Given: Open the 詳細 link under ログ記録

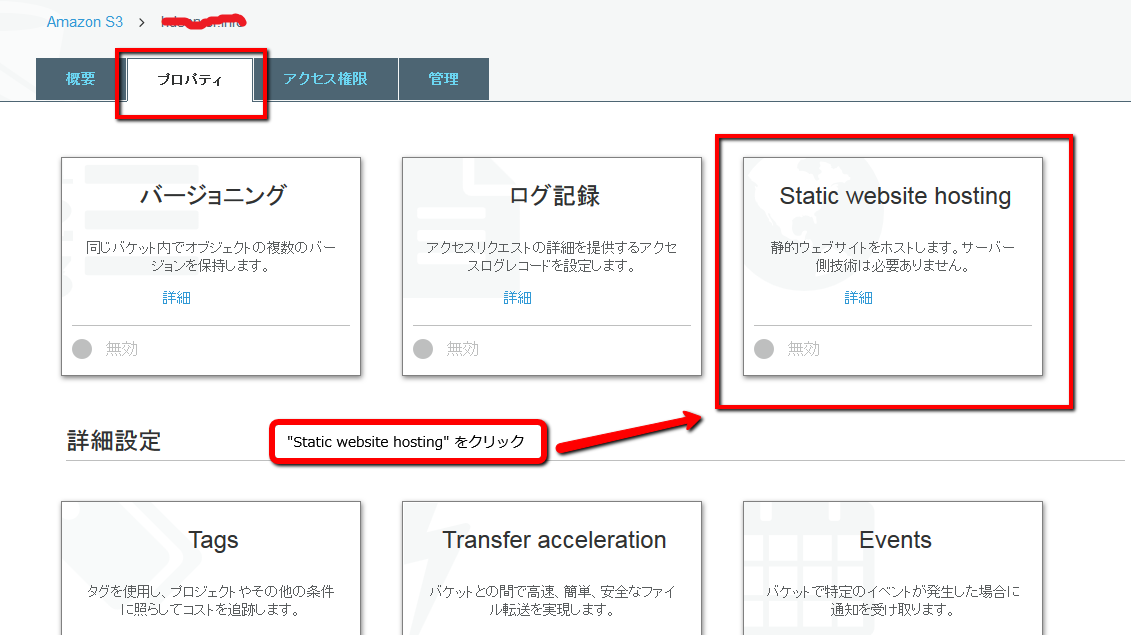Looking at the screenshot, I should click(x=517, y=298).
